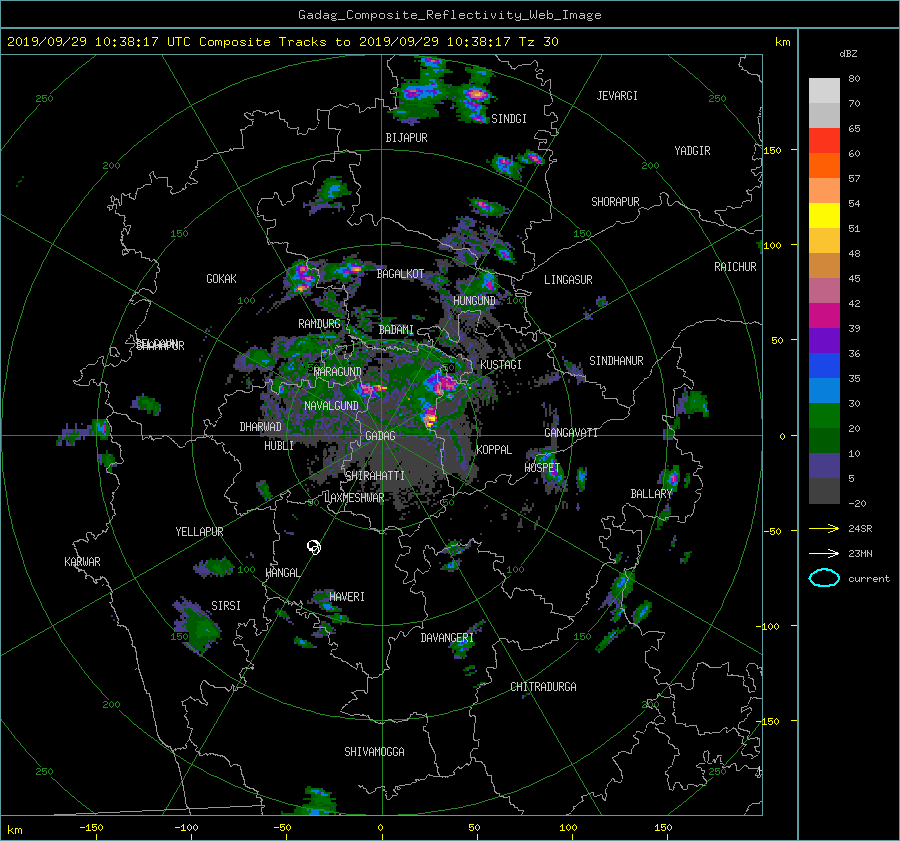This screenshot has height=841, width=900.
Task: Click the BAGALKOT city label
Action: [400, 274]
